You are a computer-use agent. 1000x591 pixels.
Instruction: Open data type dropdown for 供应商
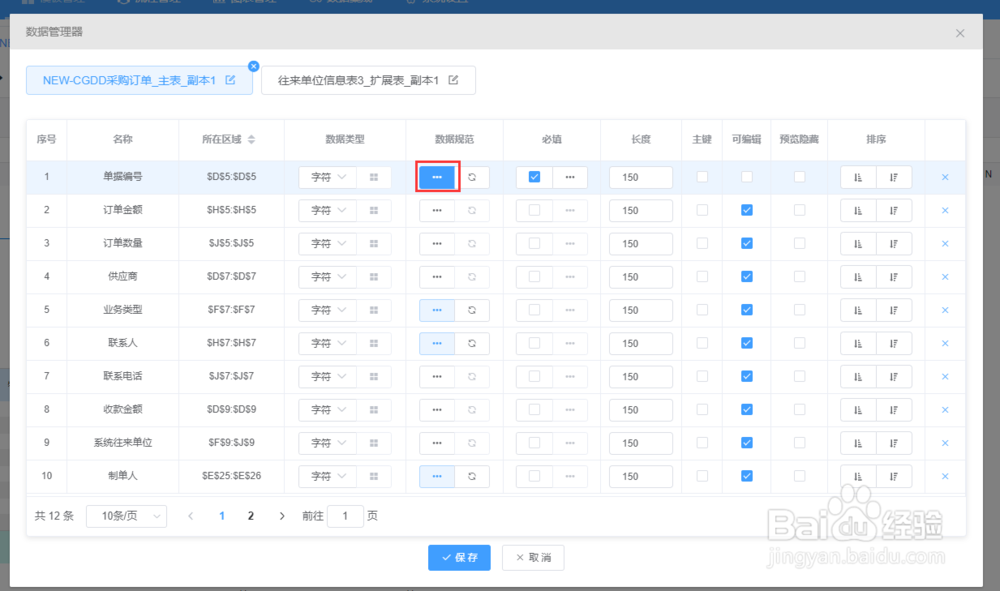tap(328, 277)
